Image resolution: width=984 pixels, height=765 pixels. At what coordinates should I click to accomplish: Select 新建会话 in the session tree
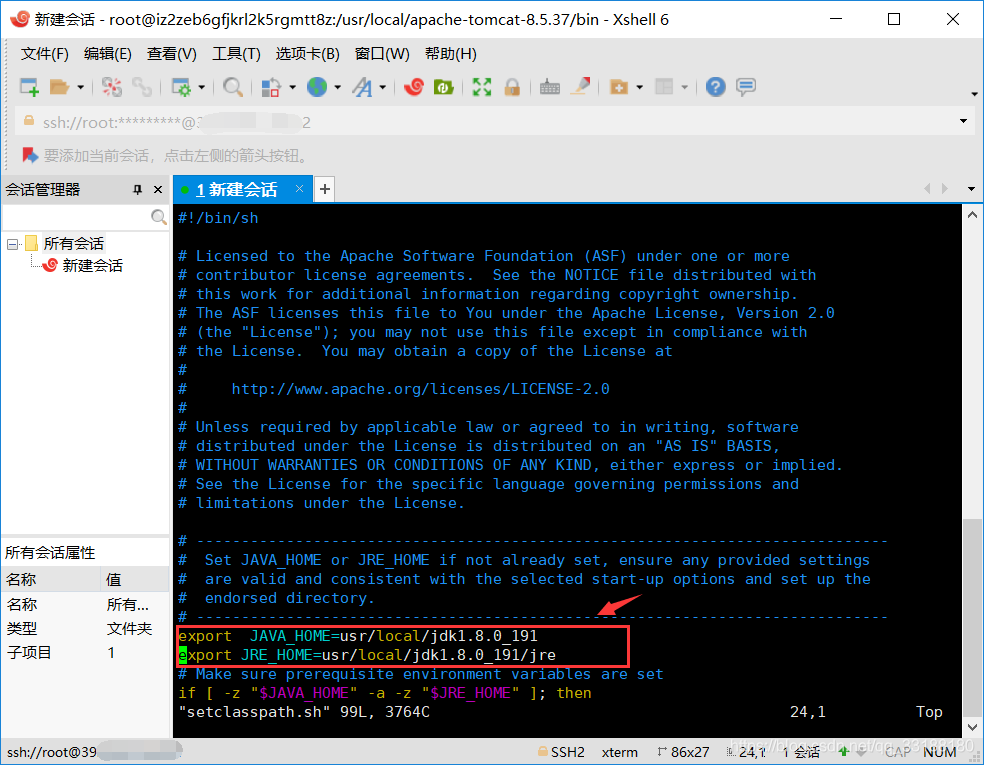coord(92,265)
